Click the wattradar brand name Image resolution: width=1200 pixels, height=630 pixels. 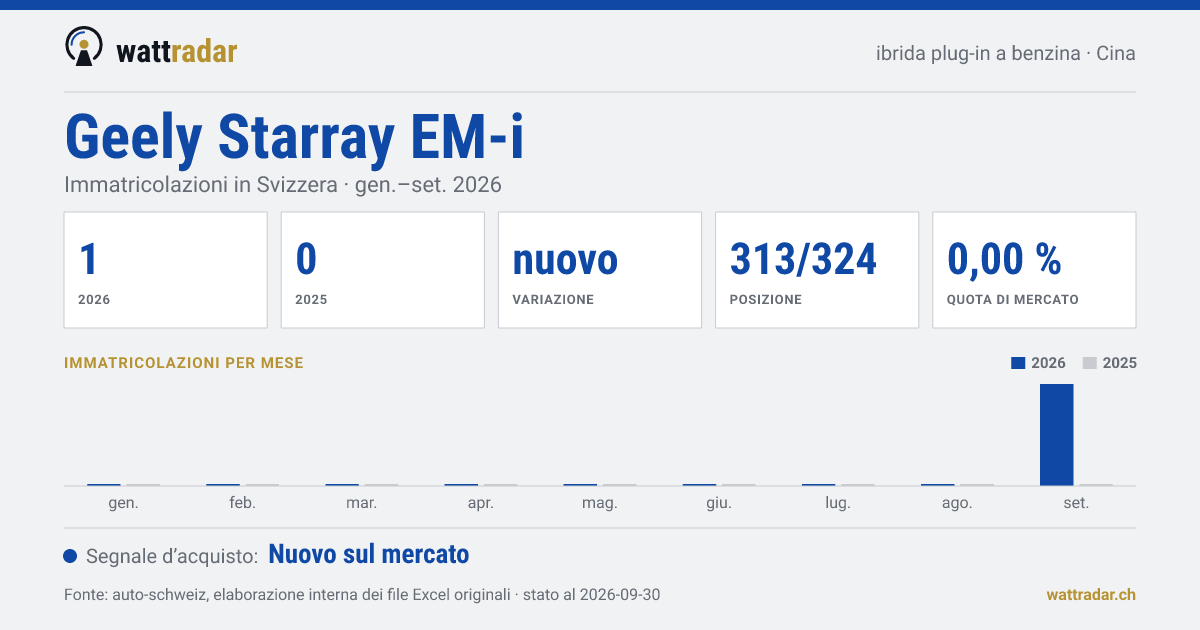[176, 51]
